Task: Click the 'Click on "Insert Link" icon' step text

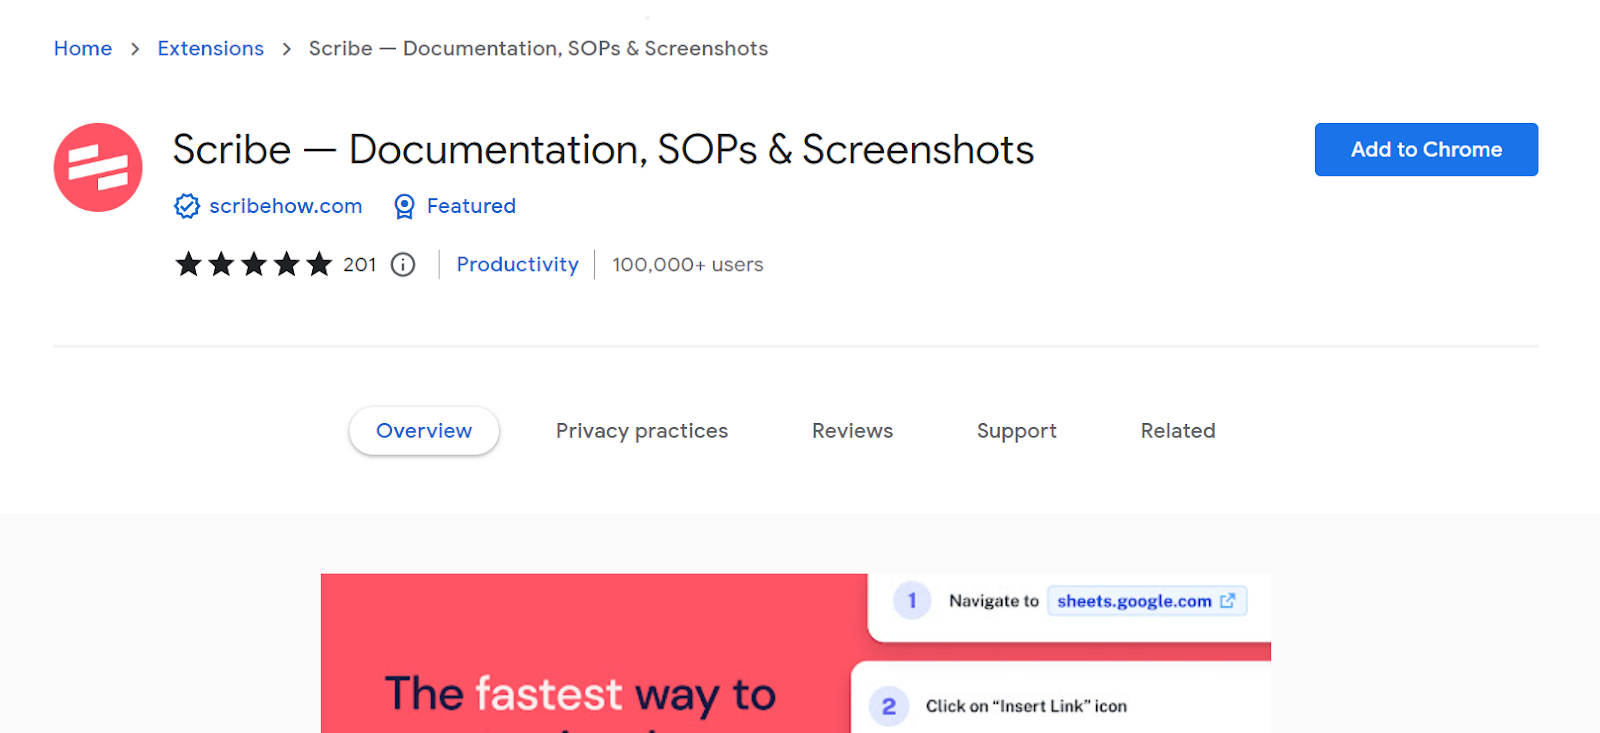Action: [1026, 706]
